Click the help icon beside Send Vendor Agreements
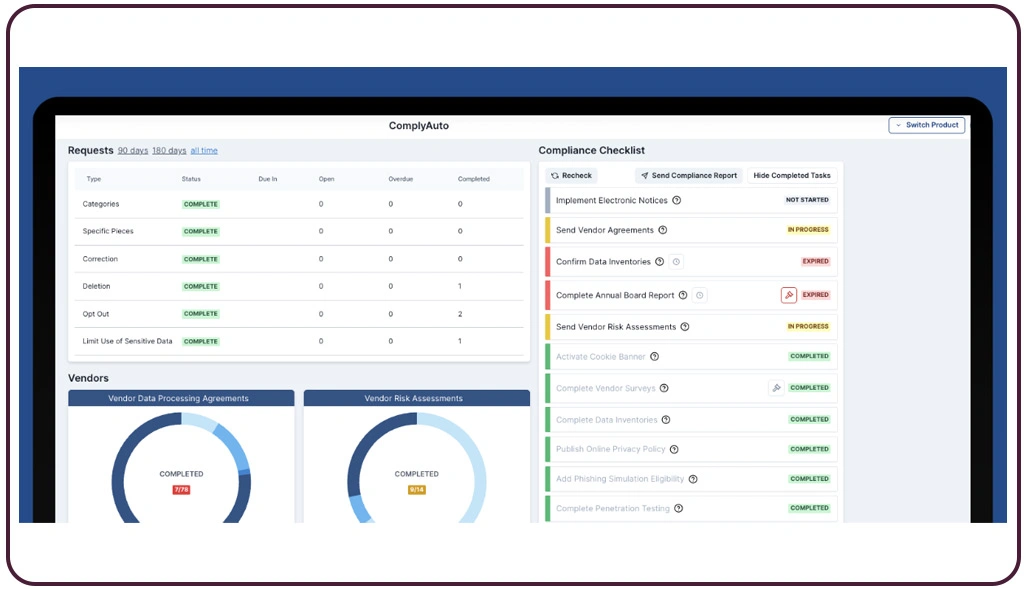Image resolution: width=1026 pixels, height=589 pixels. point(663,230)
